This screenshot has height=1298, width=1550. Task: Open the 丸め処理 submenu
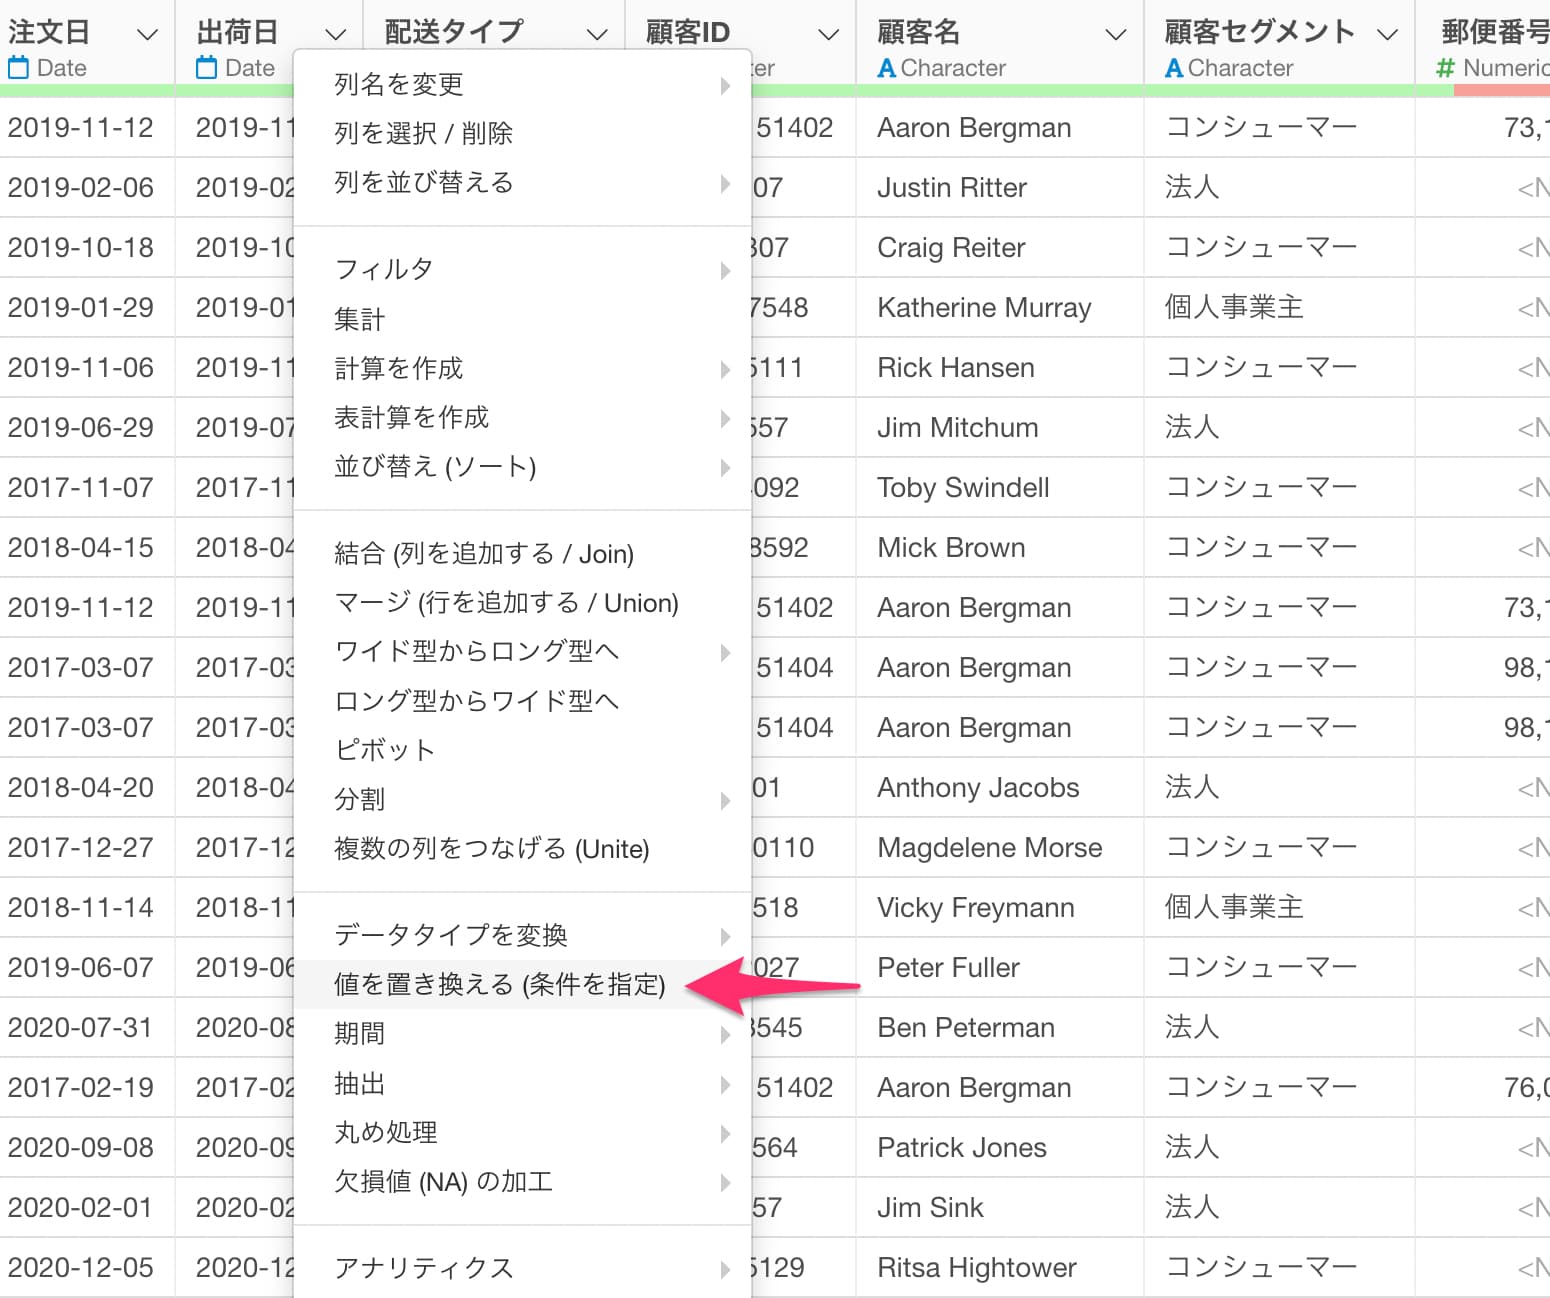522,1133
